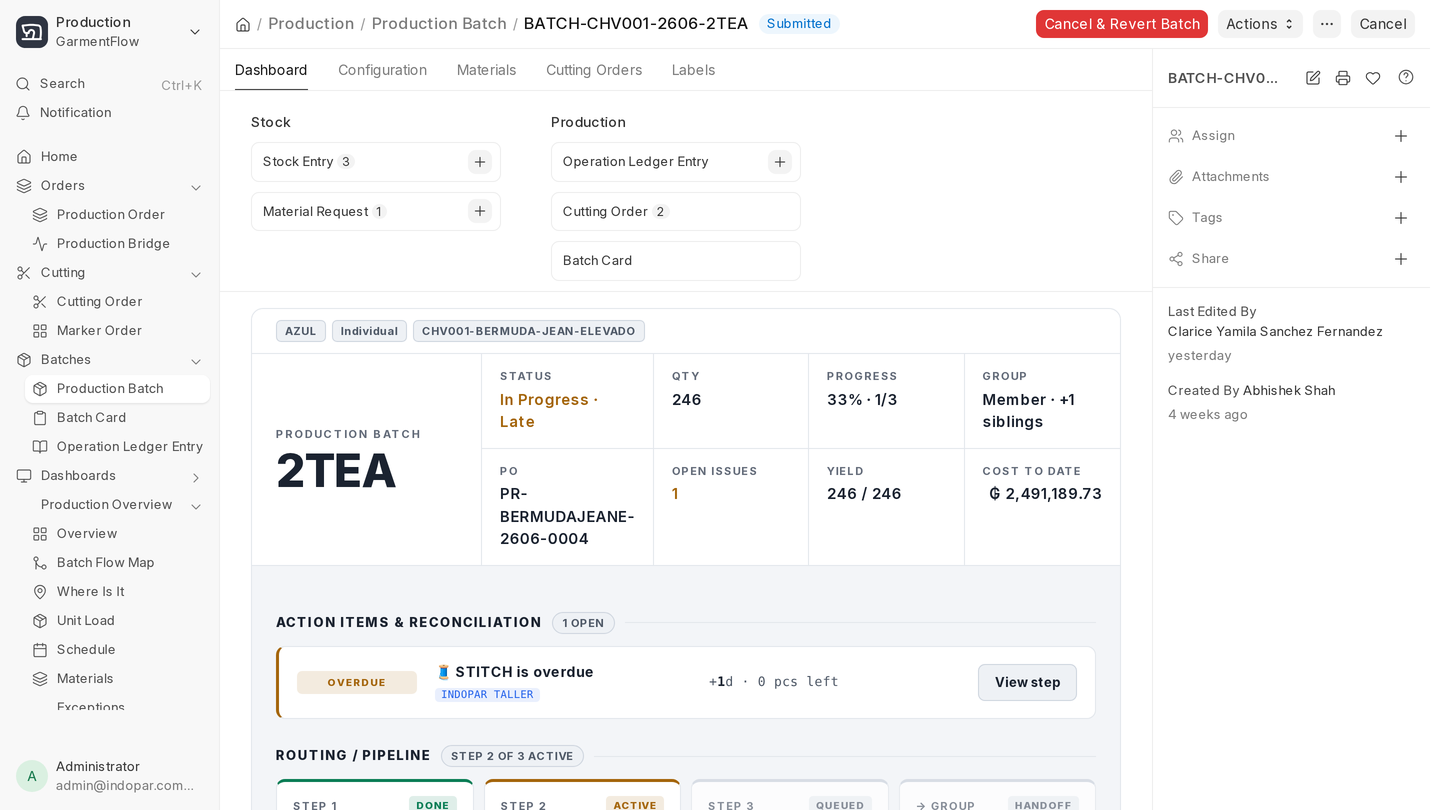Click the grid icon beside Marker Order
The image size is (1440, 810).
click(x=40, y=331)
